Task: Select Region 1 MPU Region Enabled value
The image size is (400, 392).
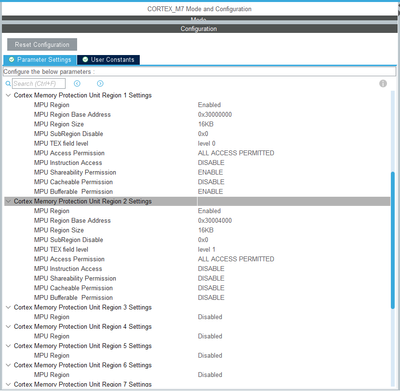Action: (209, 105)
